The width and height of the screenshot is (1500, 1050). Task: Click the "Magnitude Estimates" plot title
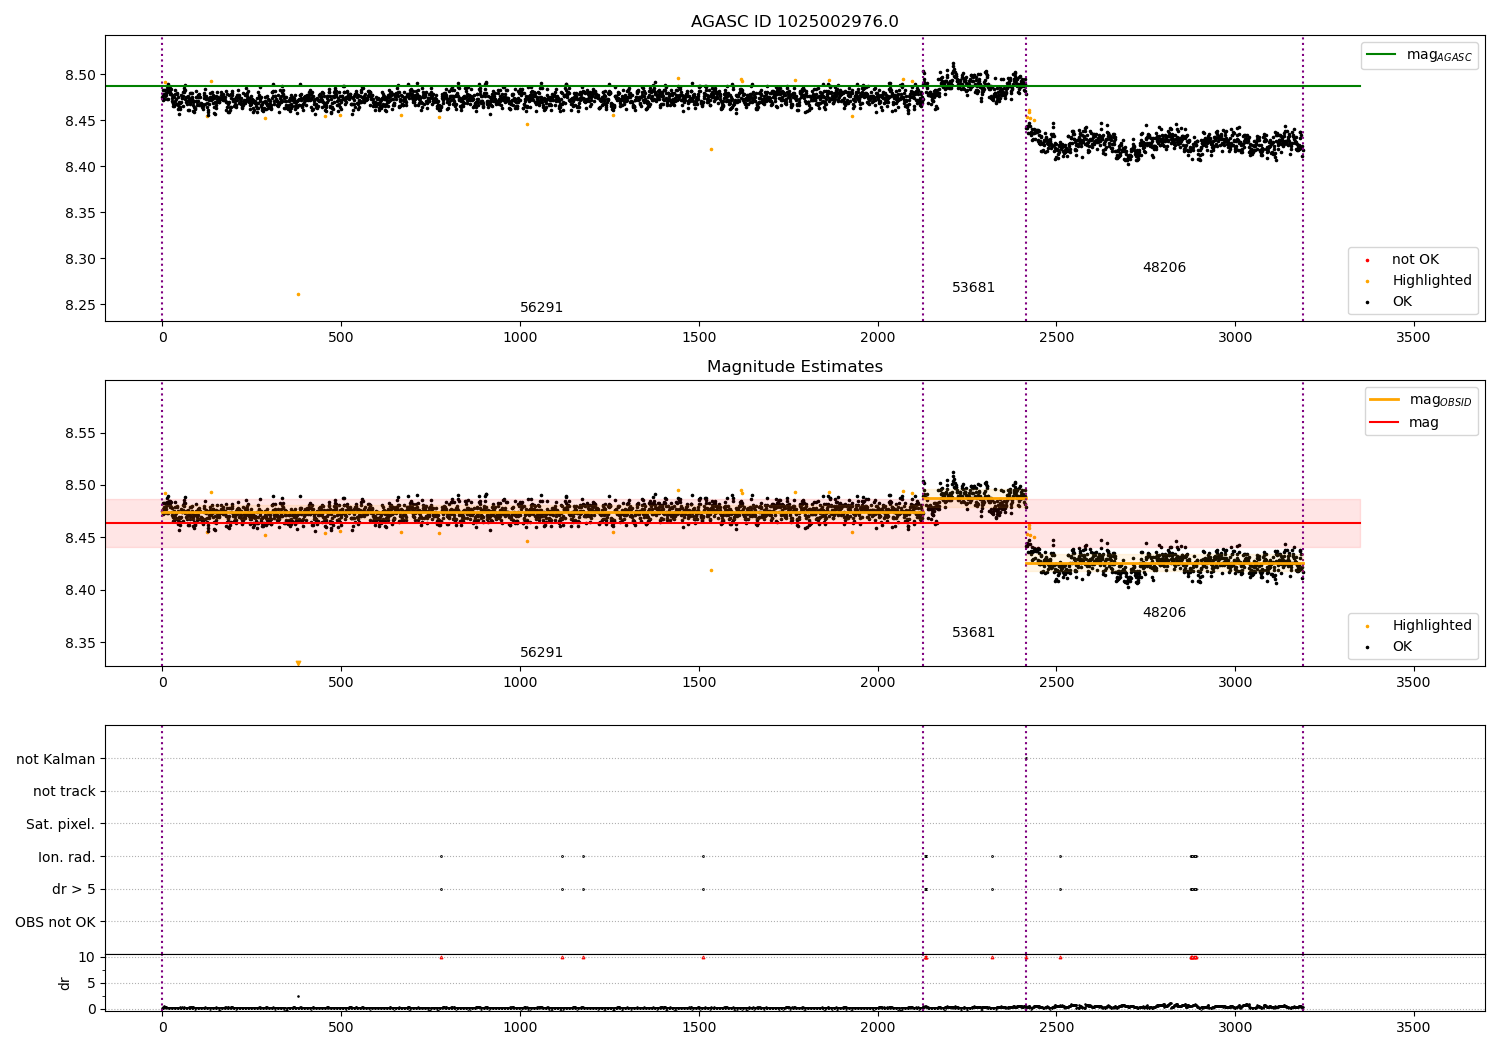coord(794,367)
